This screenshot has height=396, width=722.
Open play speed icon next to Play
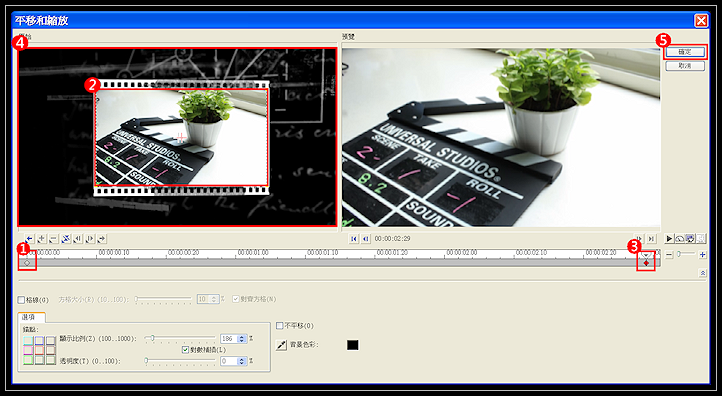[680, 239]
